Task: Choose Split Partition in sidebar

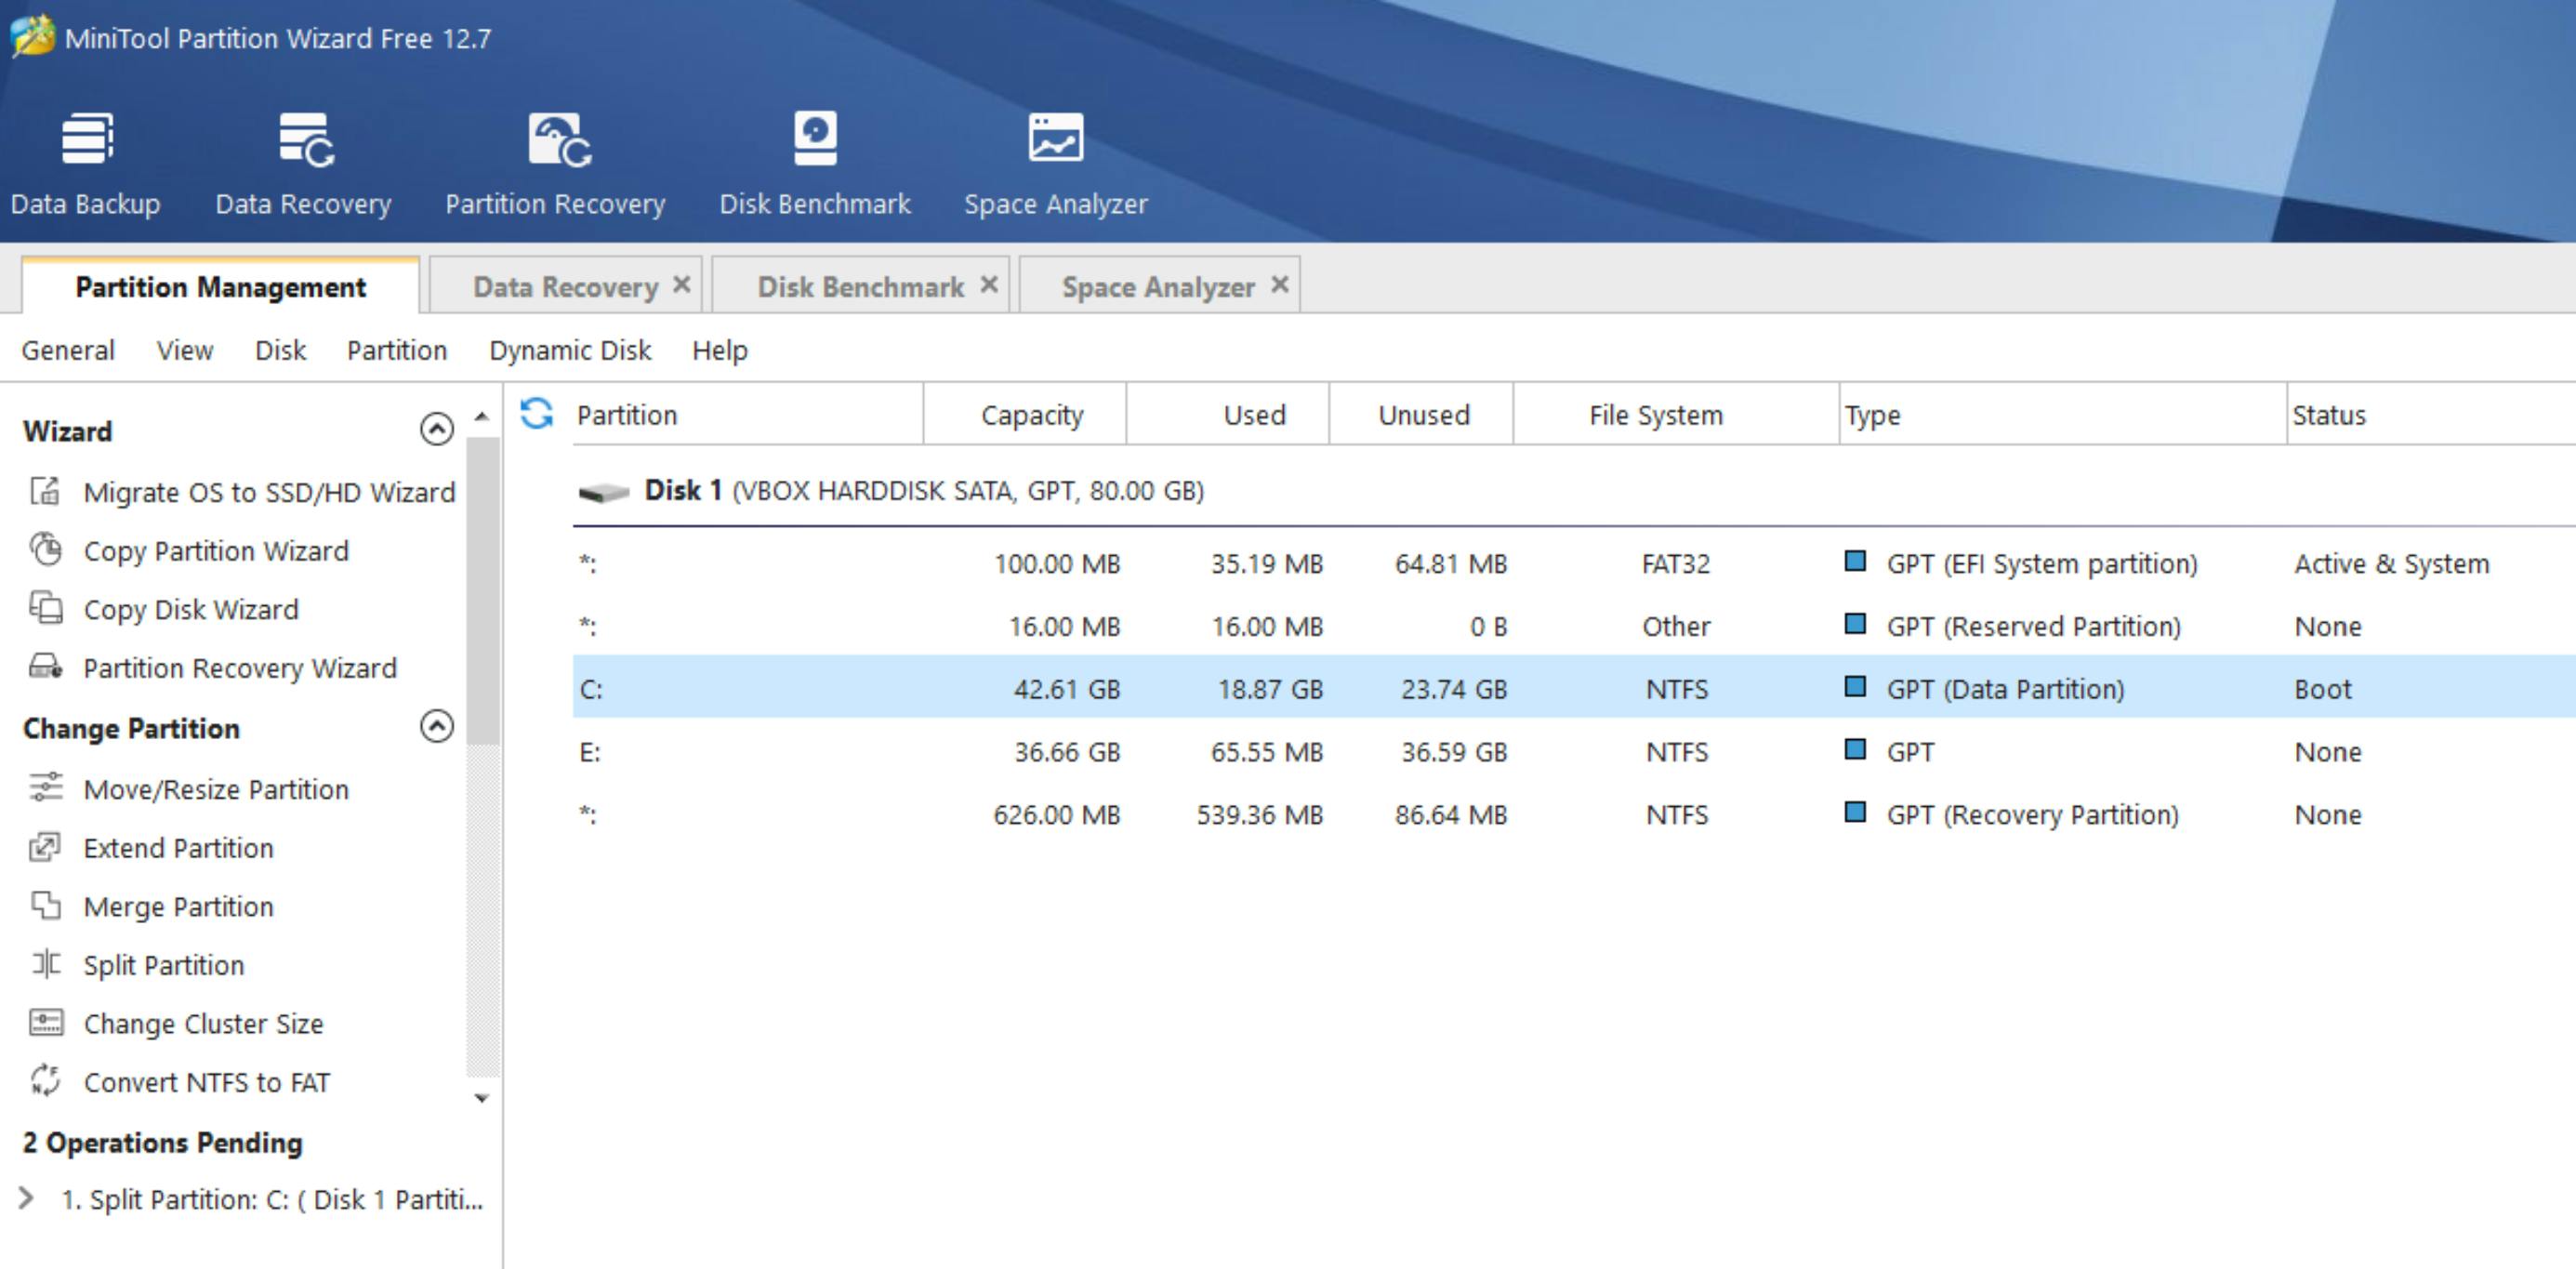Action: pos(163,965)
